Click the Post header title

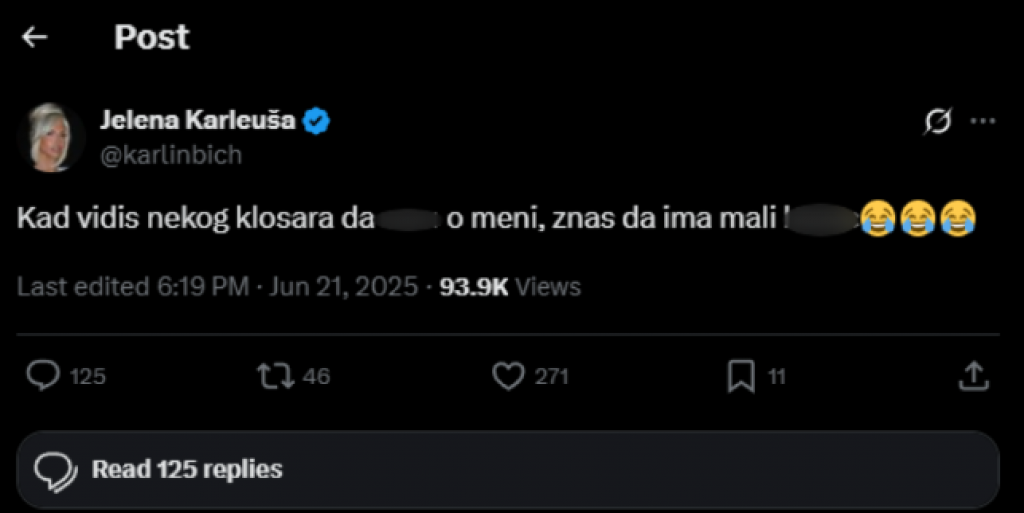[151, 38]
